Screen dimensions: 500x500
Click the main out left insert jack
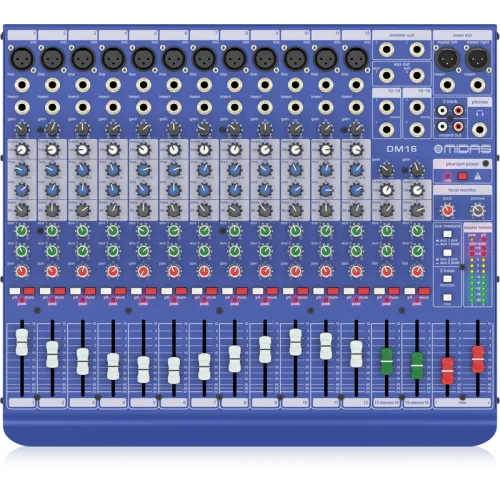[447, 85]
